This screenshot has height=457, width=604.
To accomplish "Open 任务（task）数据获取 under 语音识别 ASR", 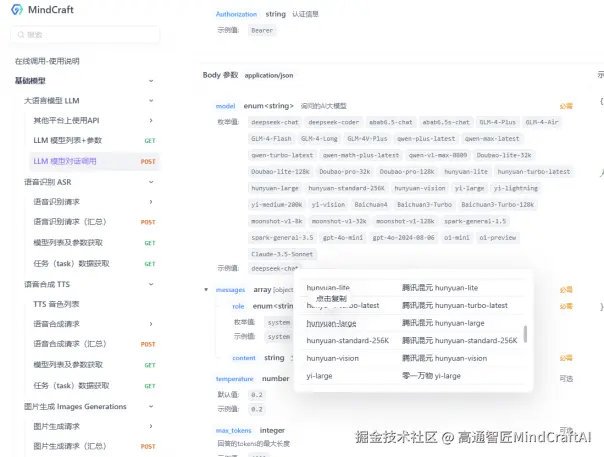I will [94, 264].
